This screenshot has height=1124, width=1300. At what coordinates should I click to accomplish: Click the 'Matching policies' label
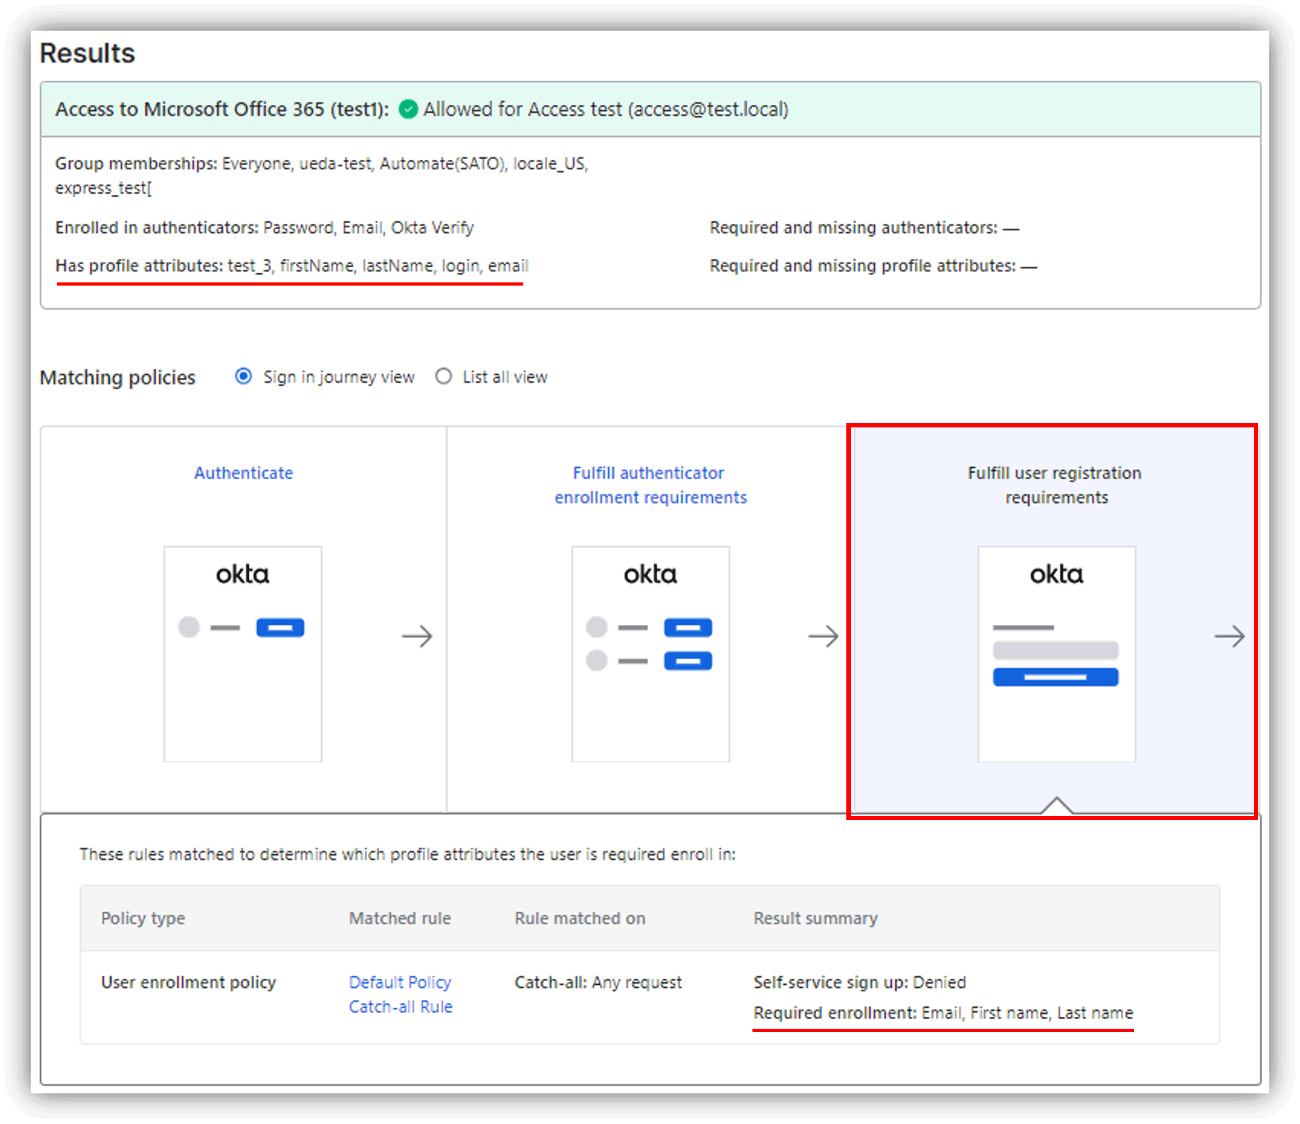(118, 377)
